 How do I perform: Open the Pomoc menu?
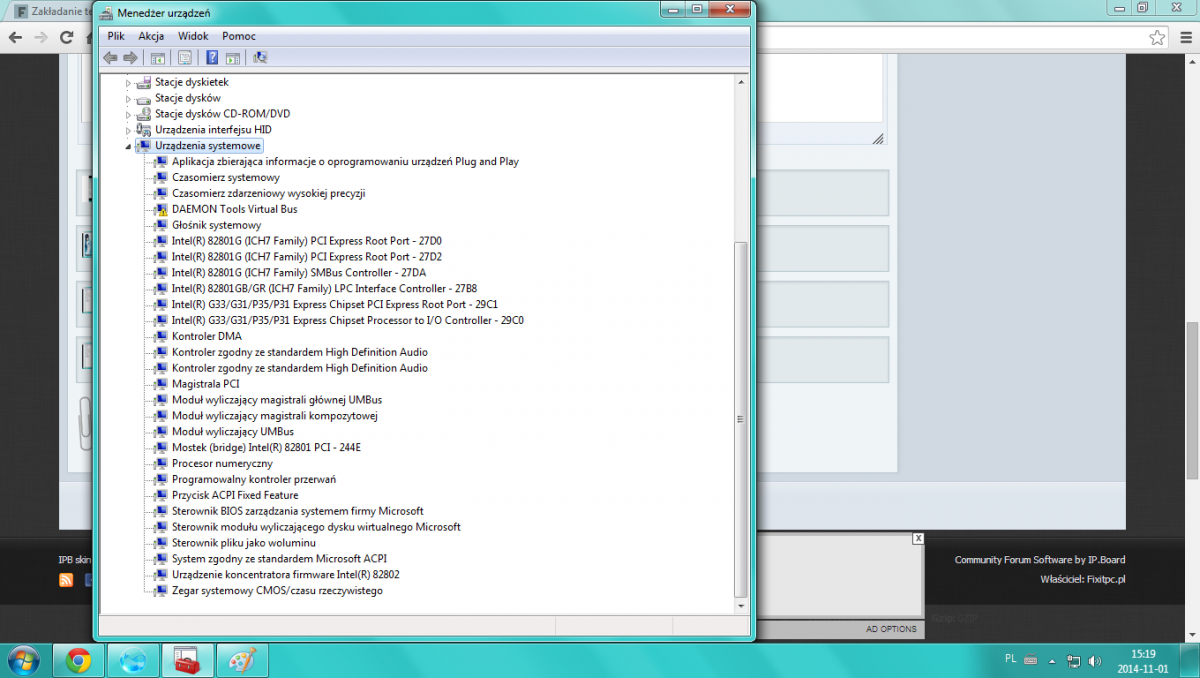point(239,36)
